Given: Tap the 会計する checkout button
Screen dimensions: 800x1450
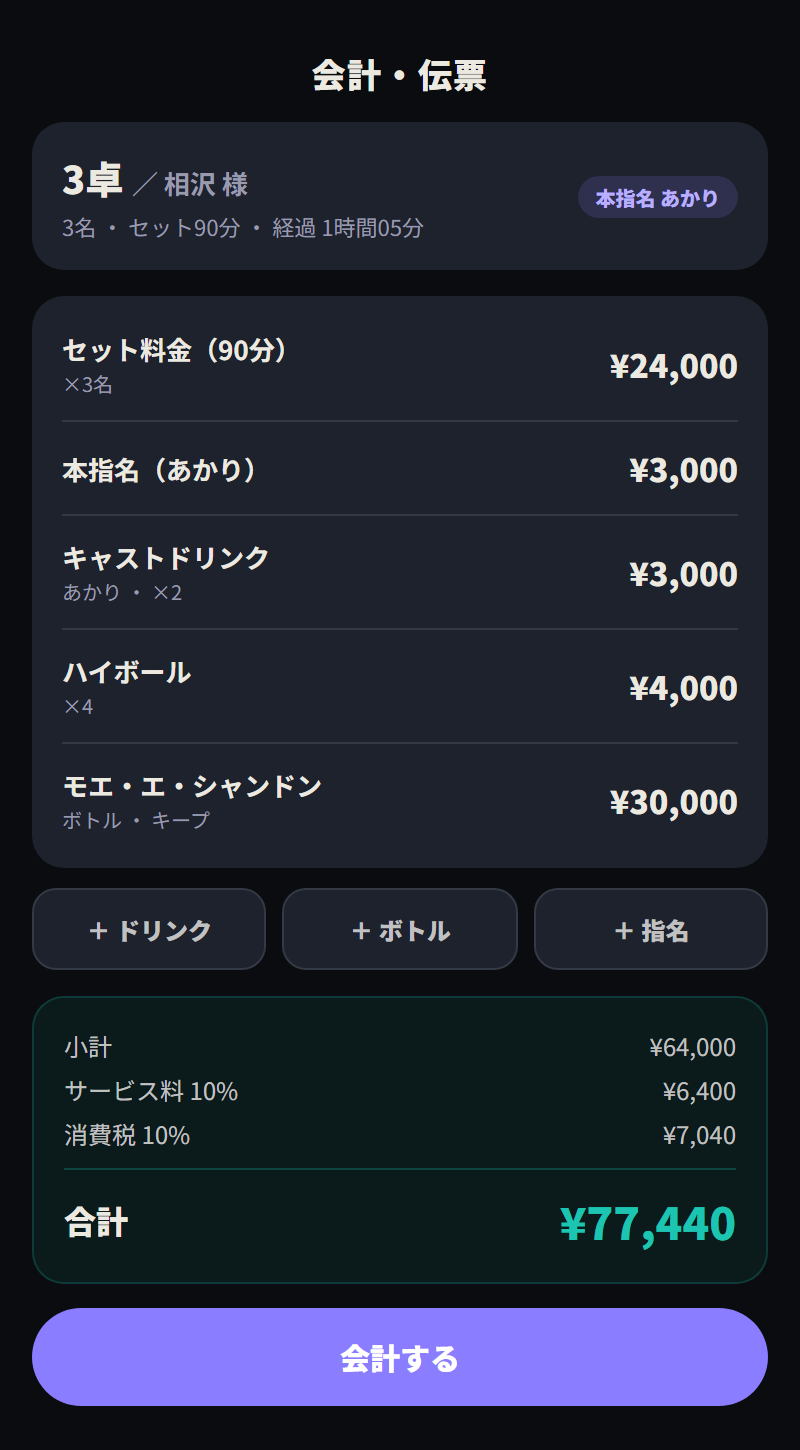Looking at the screenshot, I should (x=400, y=1357).
